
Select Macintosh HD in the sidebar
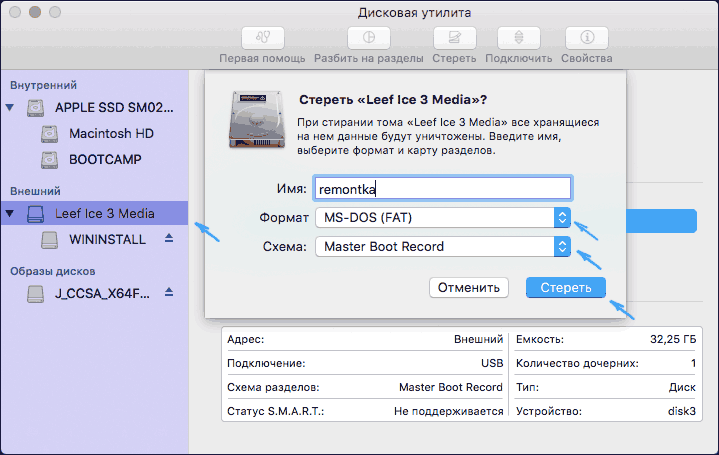tap(111, 133)
